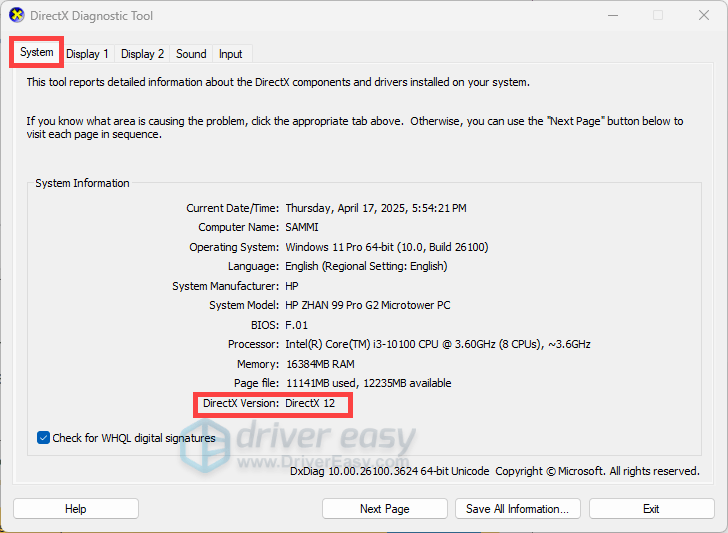Switch to the Sound tab
The height and width of the screenshot is (533, 728).
pos(191,54)
